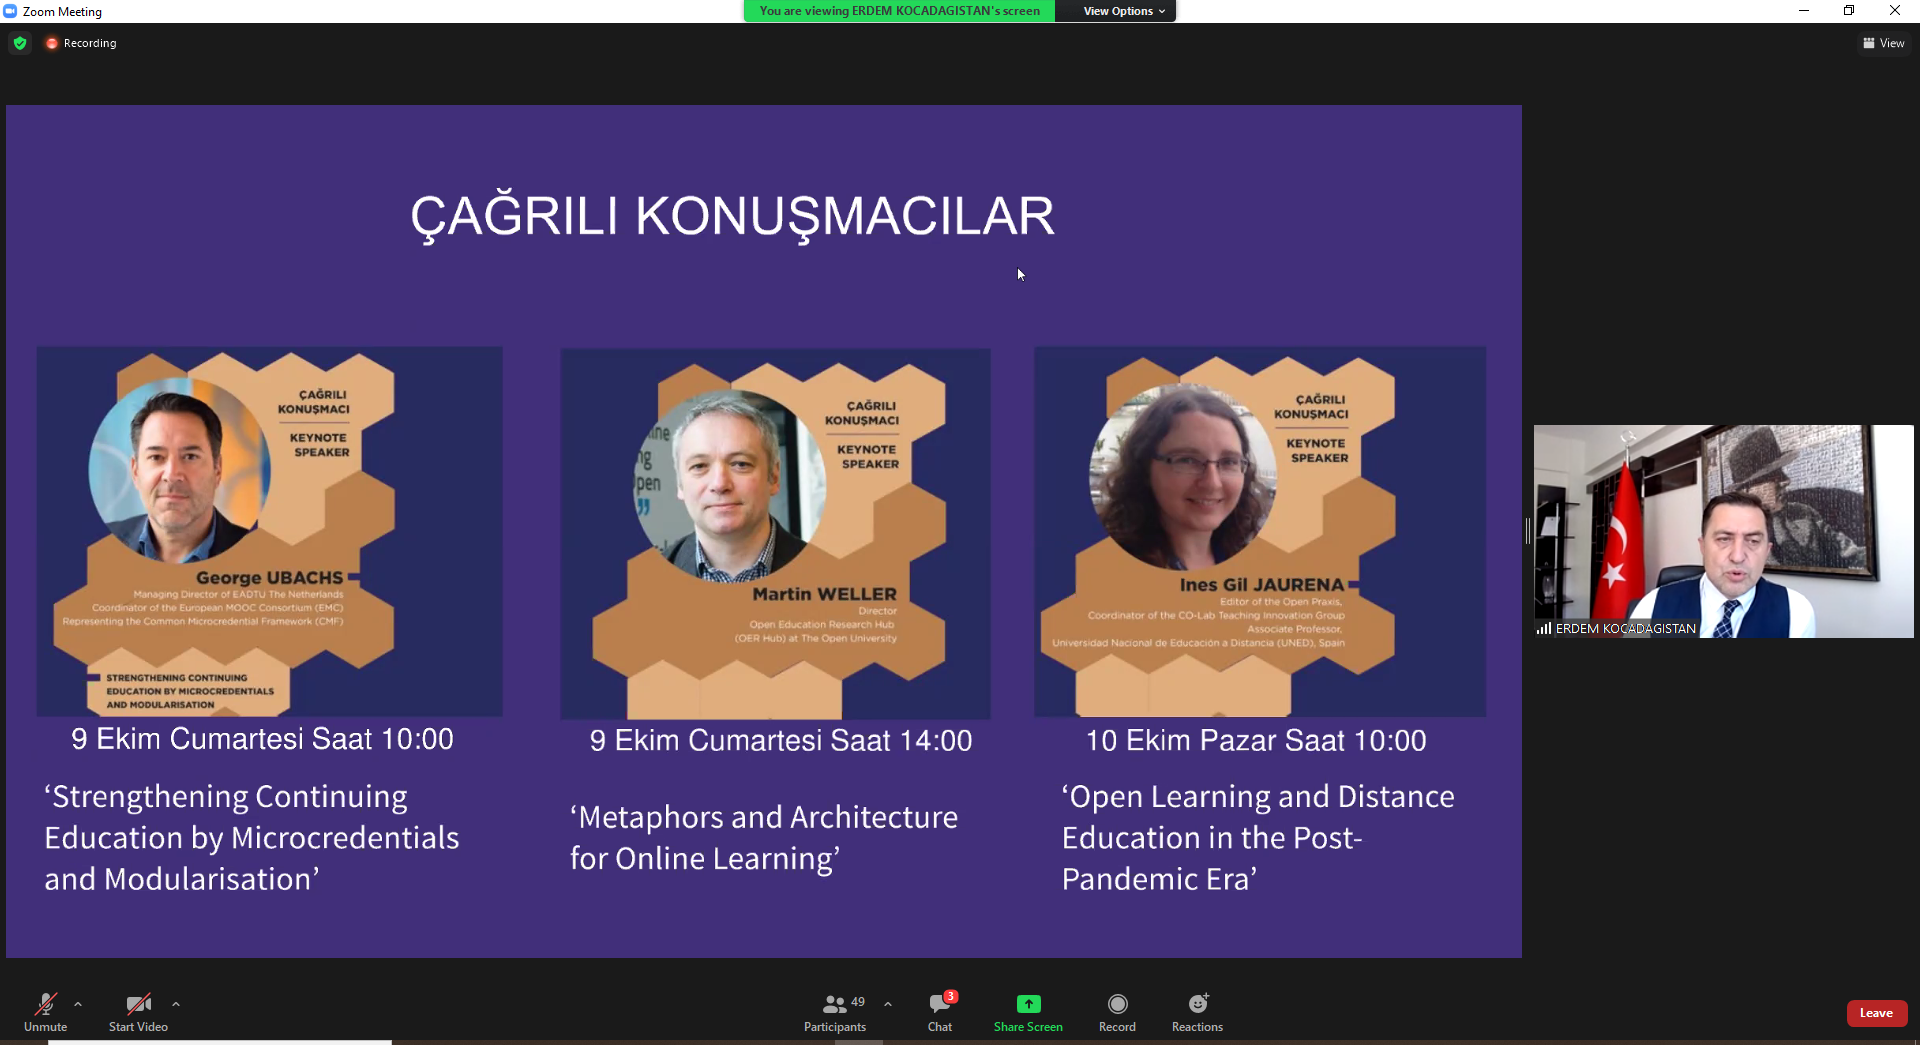Expand video settings arrow beside Start Video
The height and width of the screenshot is (1045, 1920).
[176, 1004]
